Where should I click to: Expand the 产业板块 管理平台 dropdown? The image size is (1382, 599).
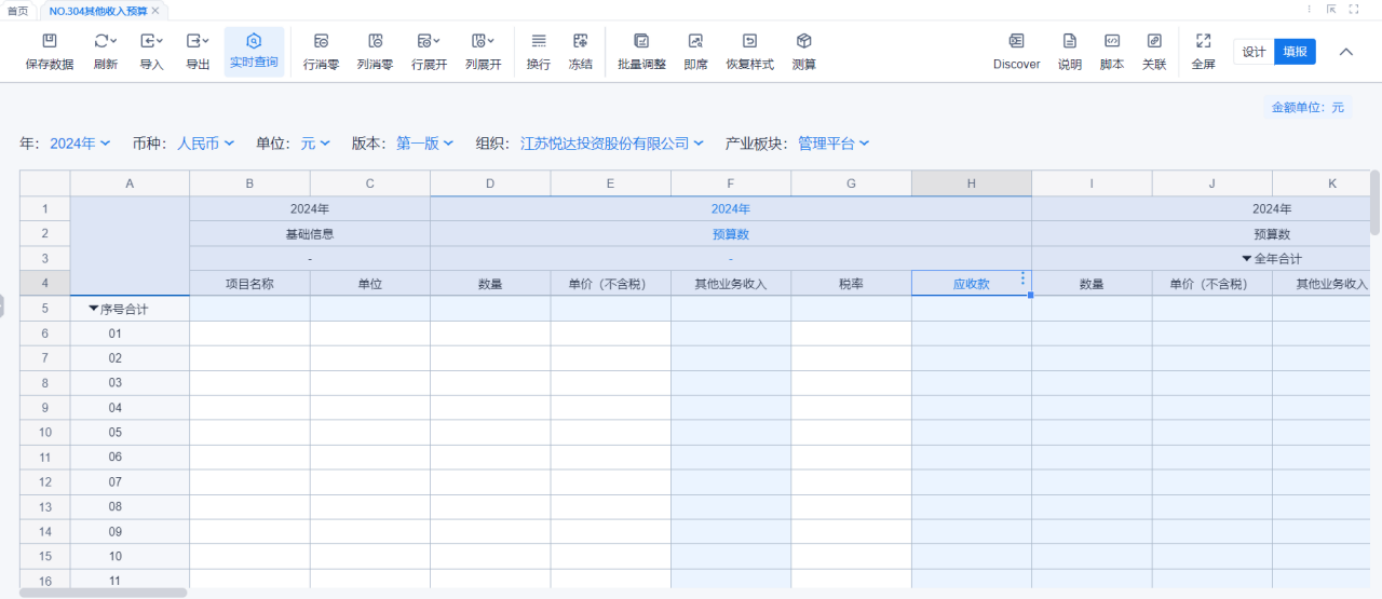click(x=833, y=144)
